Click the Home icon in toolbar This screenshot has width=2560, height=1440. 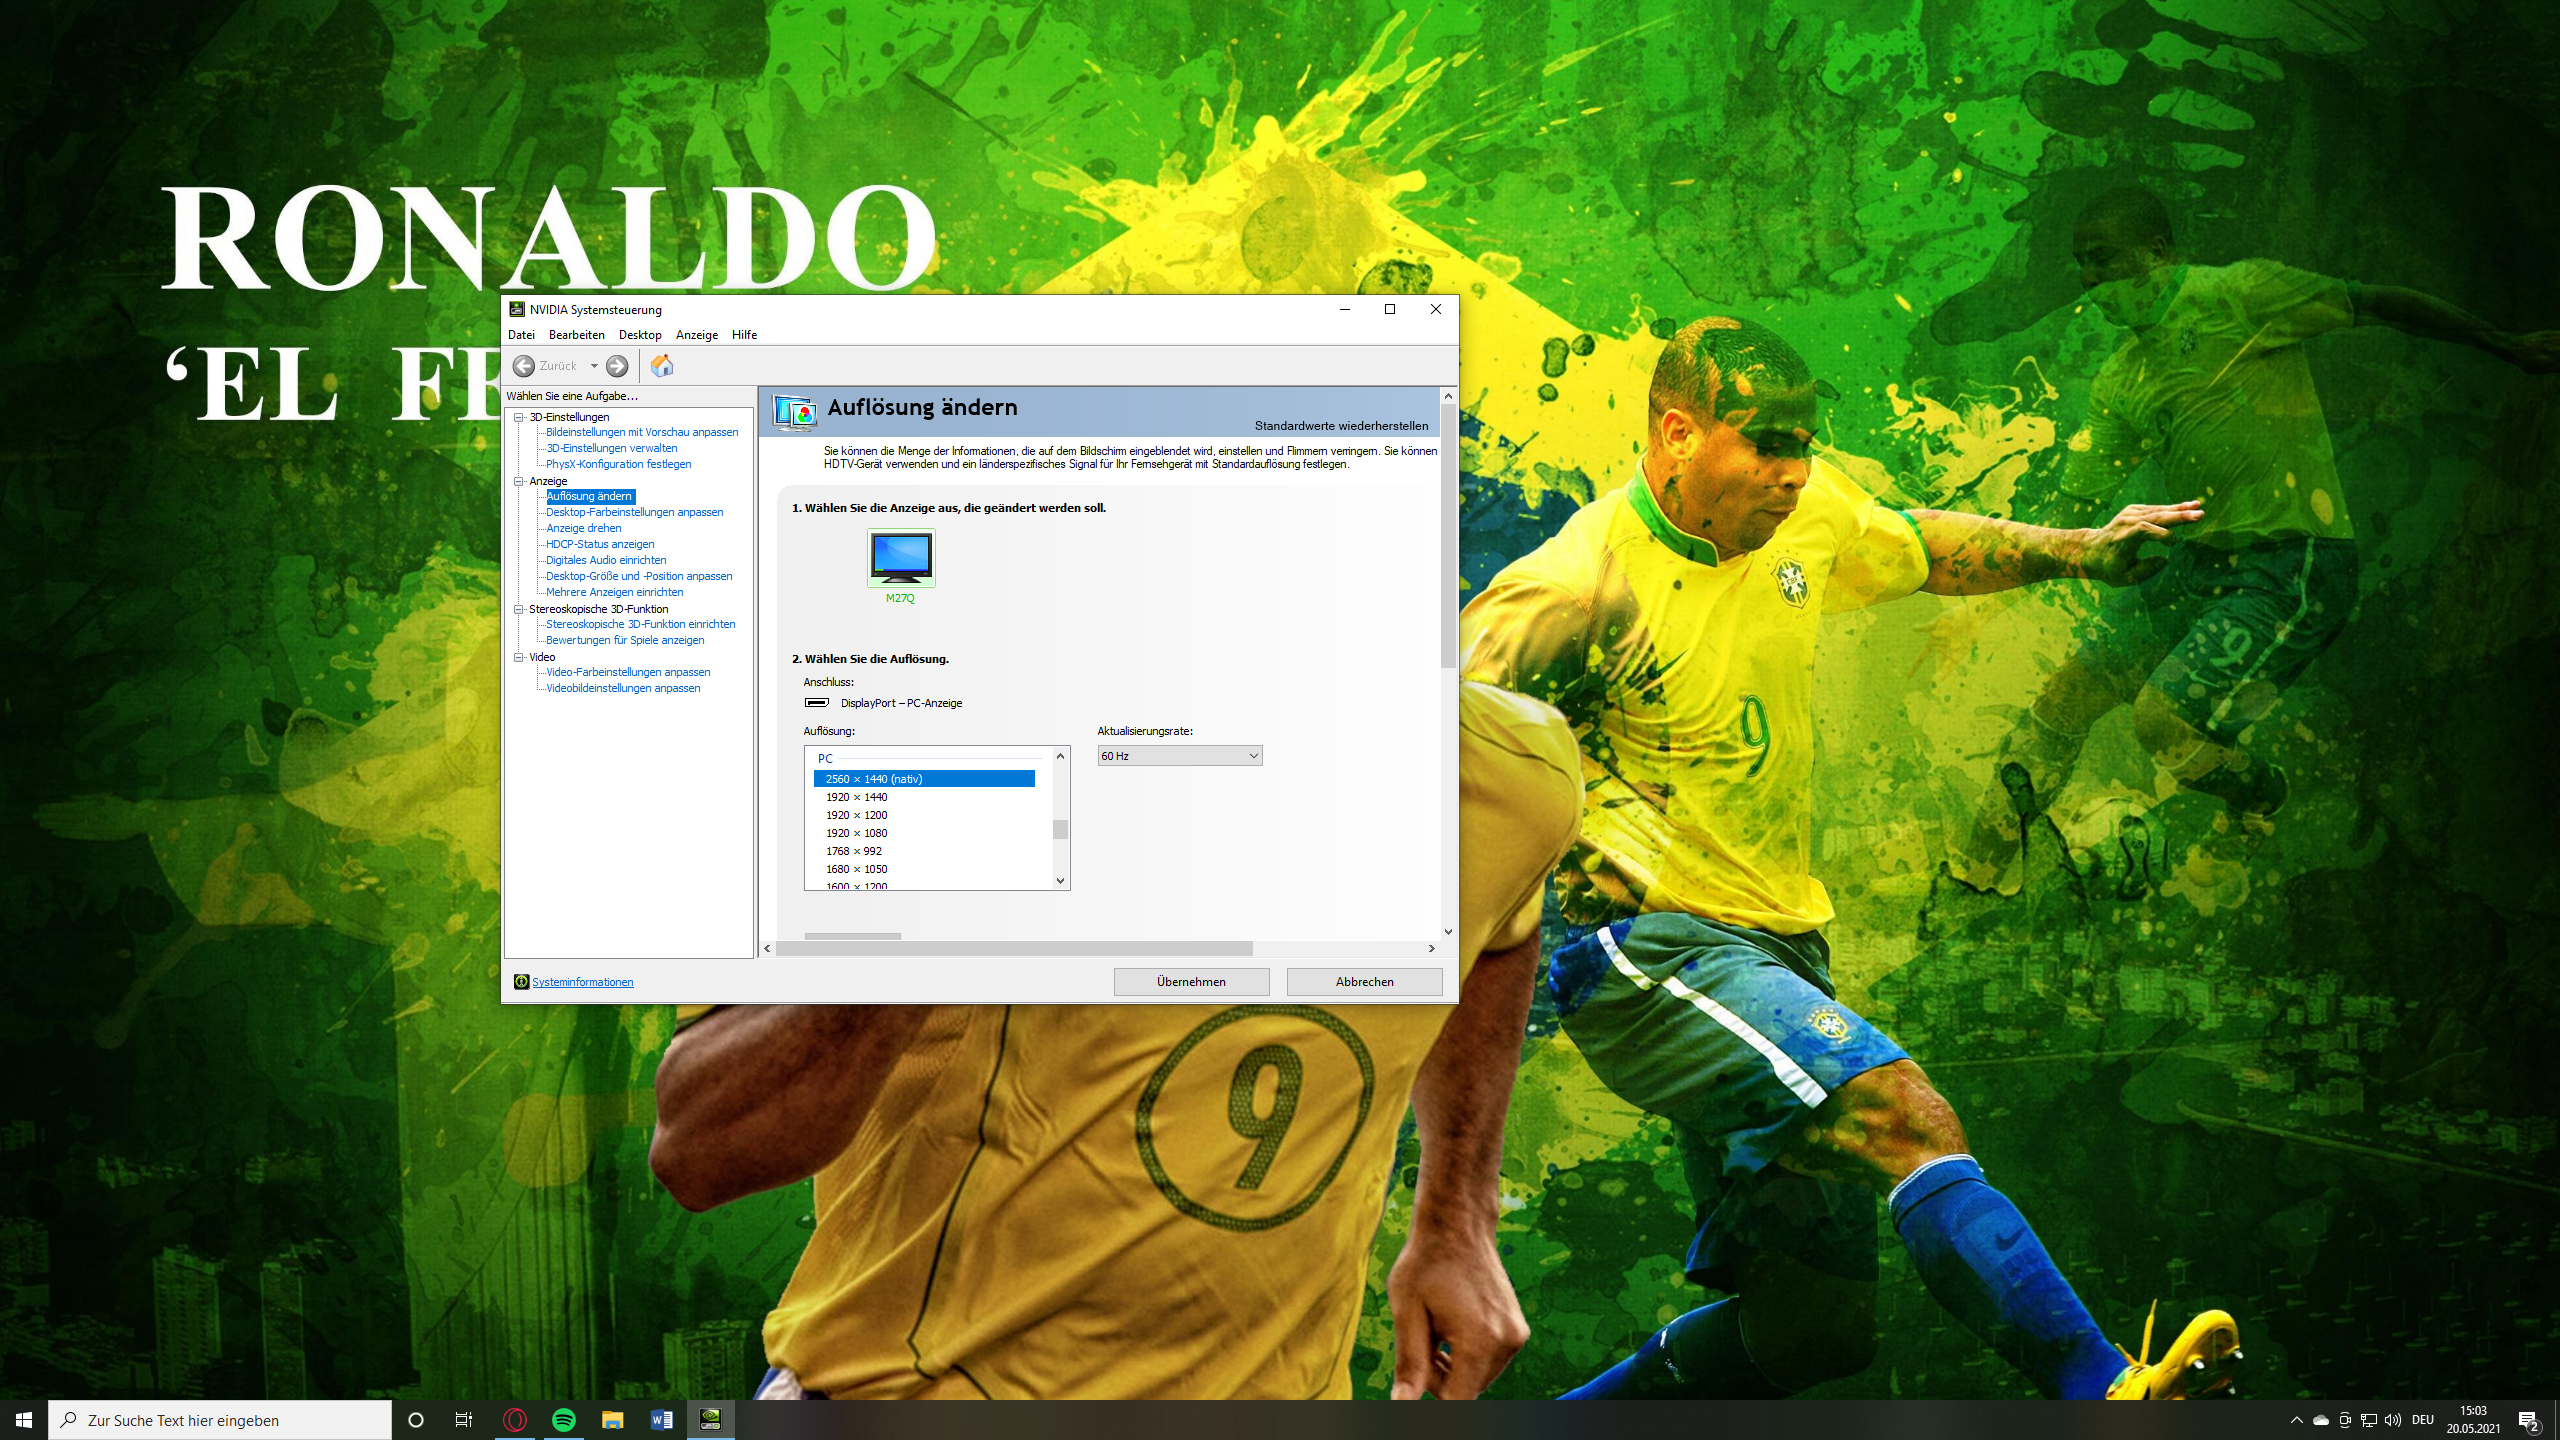click(662, 366)
